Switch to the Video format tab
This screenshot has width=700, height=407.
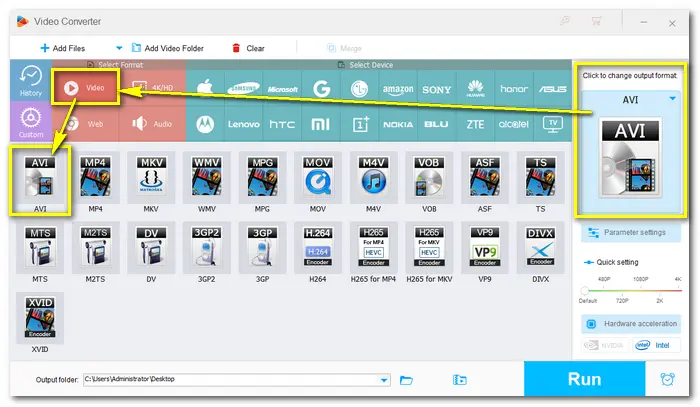[85, 87]
